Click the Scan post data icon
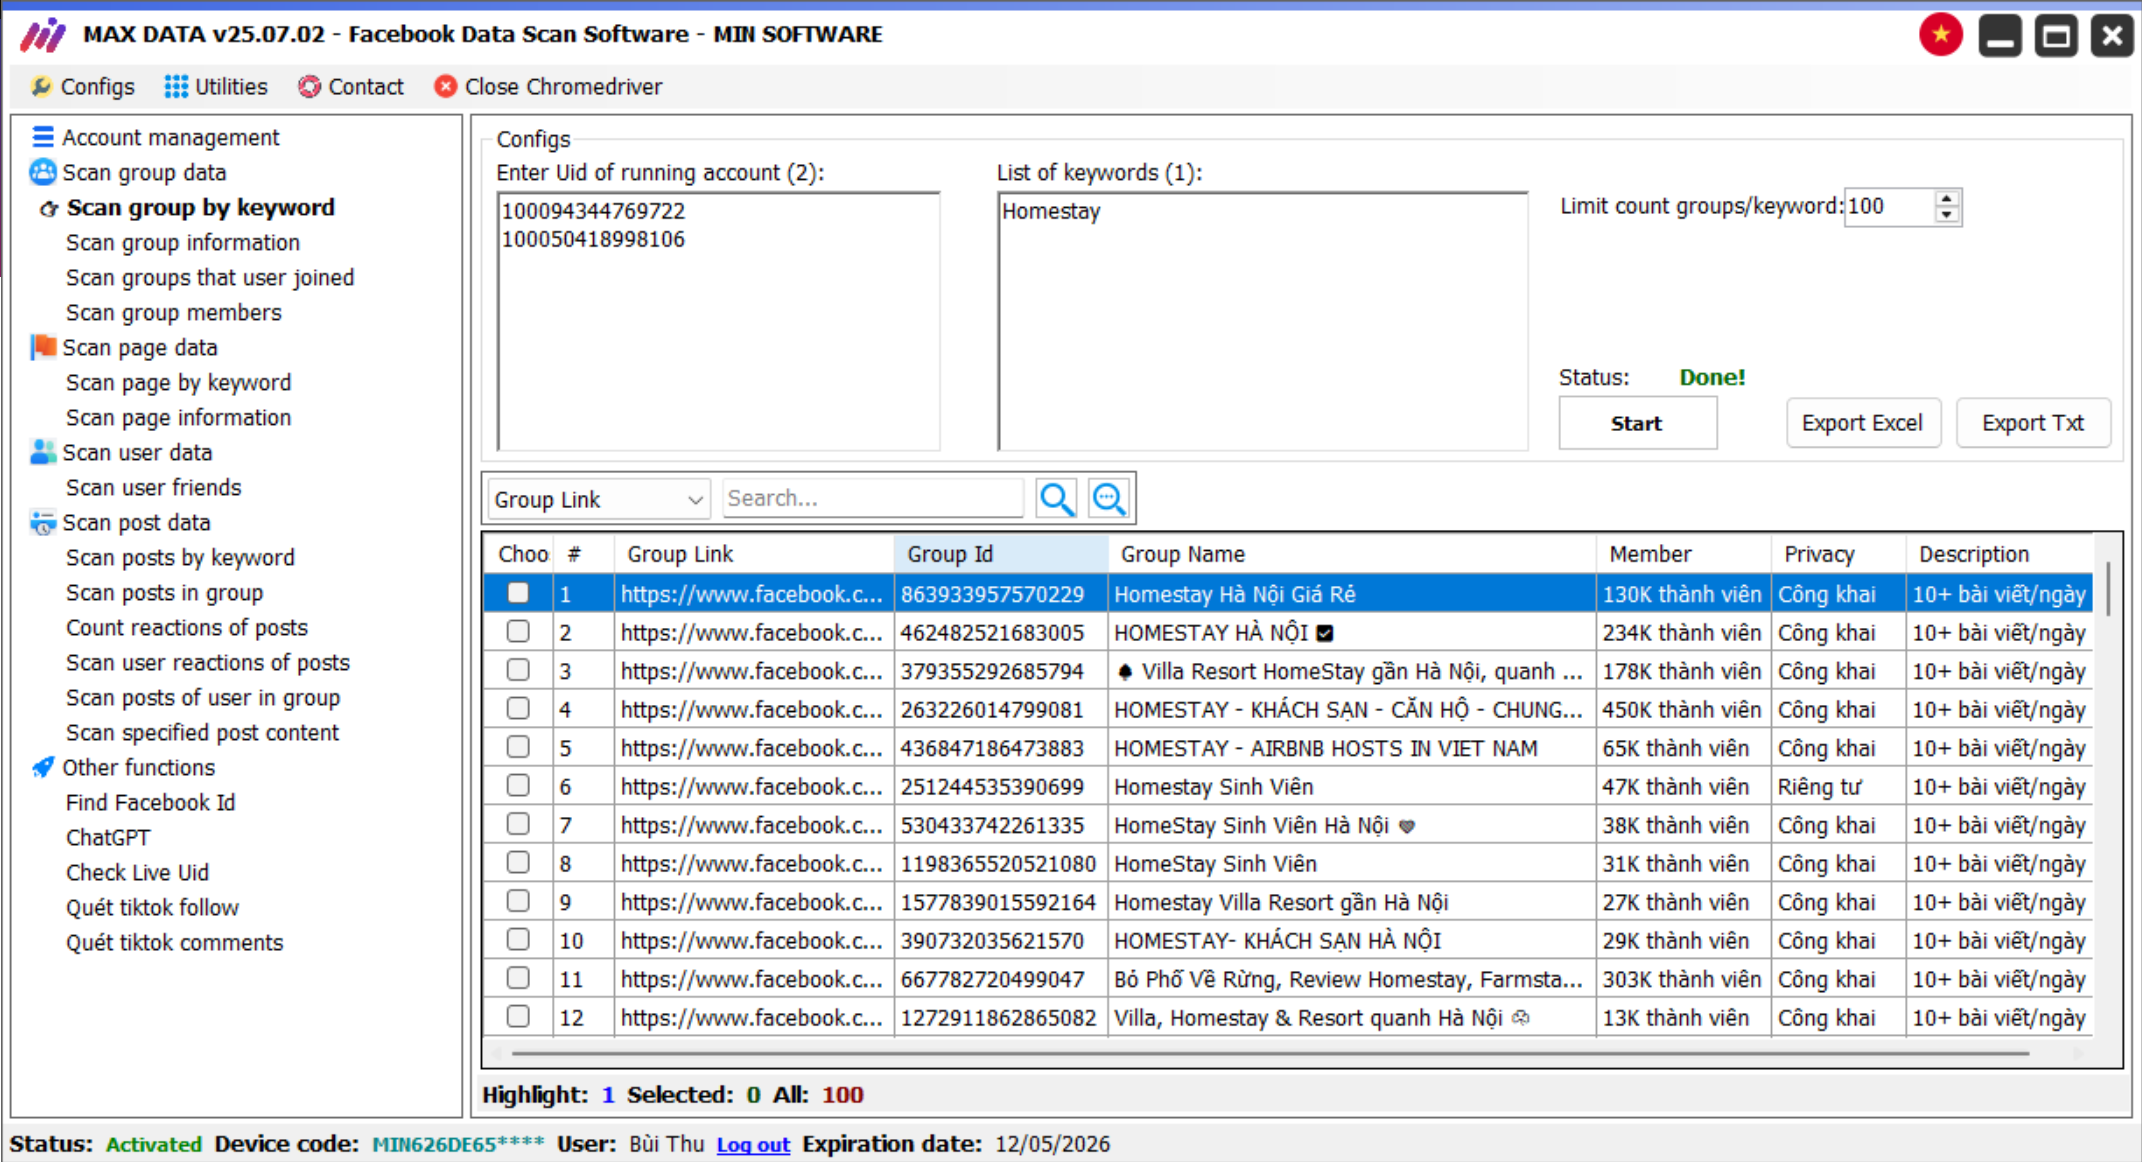 (x=43, y=522)
